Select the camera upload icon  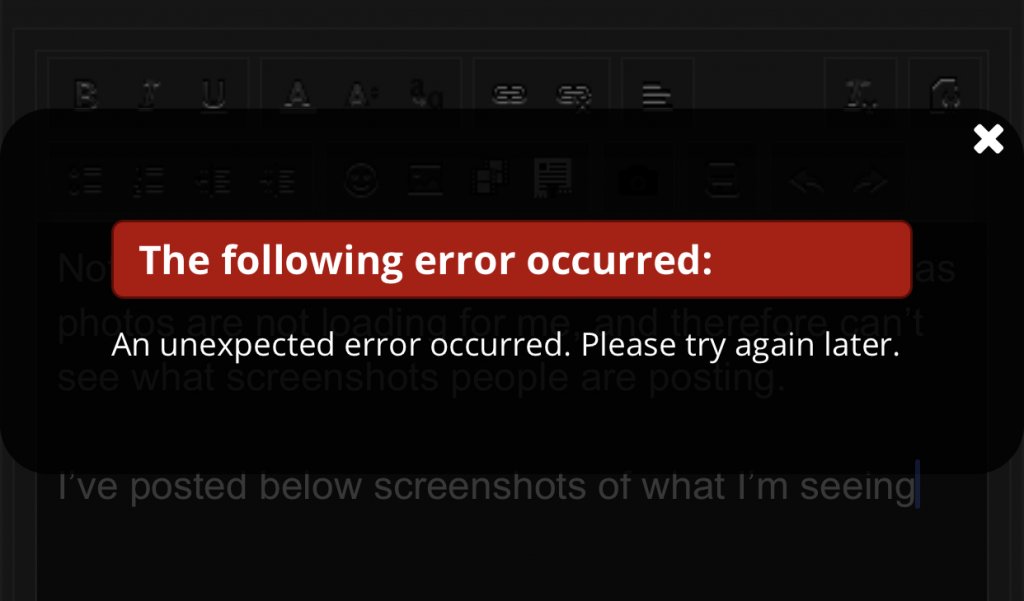[x=638, y=180]
